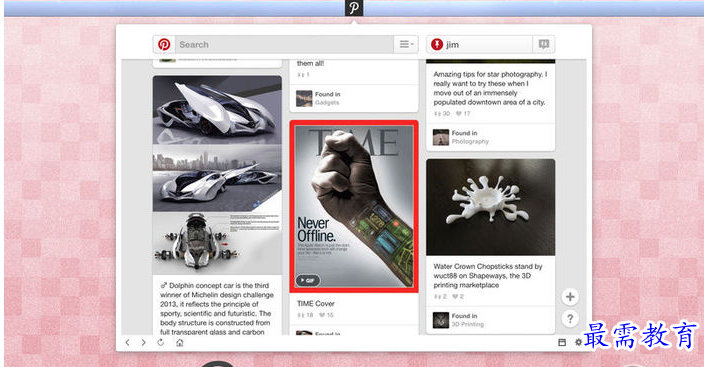Go forward with the right arrow
The image size is (705, 367).
[143, 343]
